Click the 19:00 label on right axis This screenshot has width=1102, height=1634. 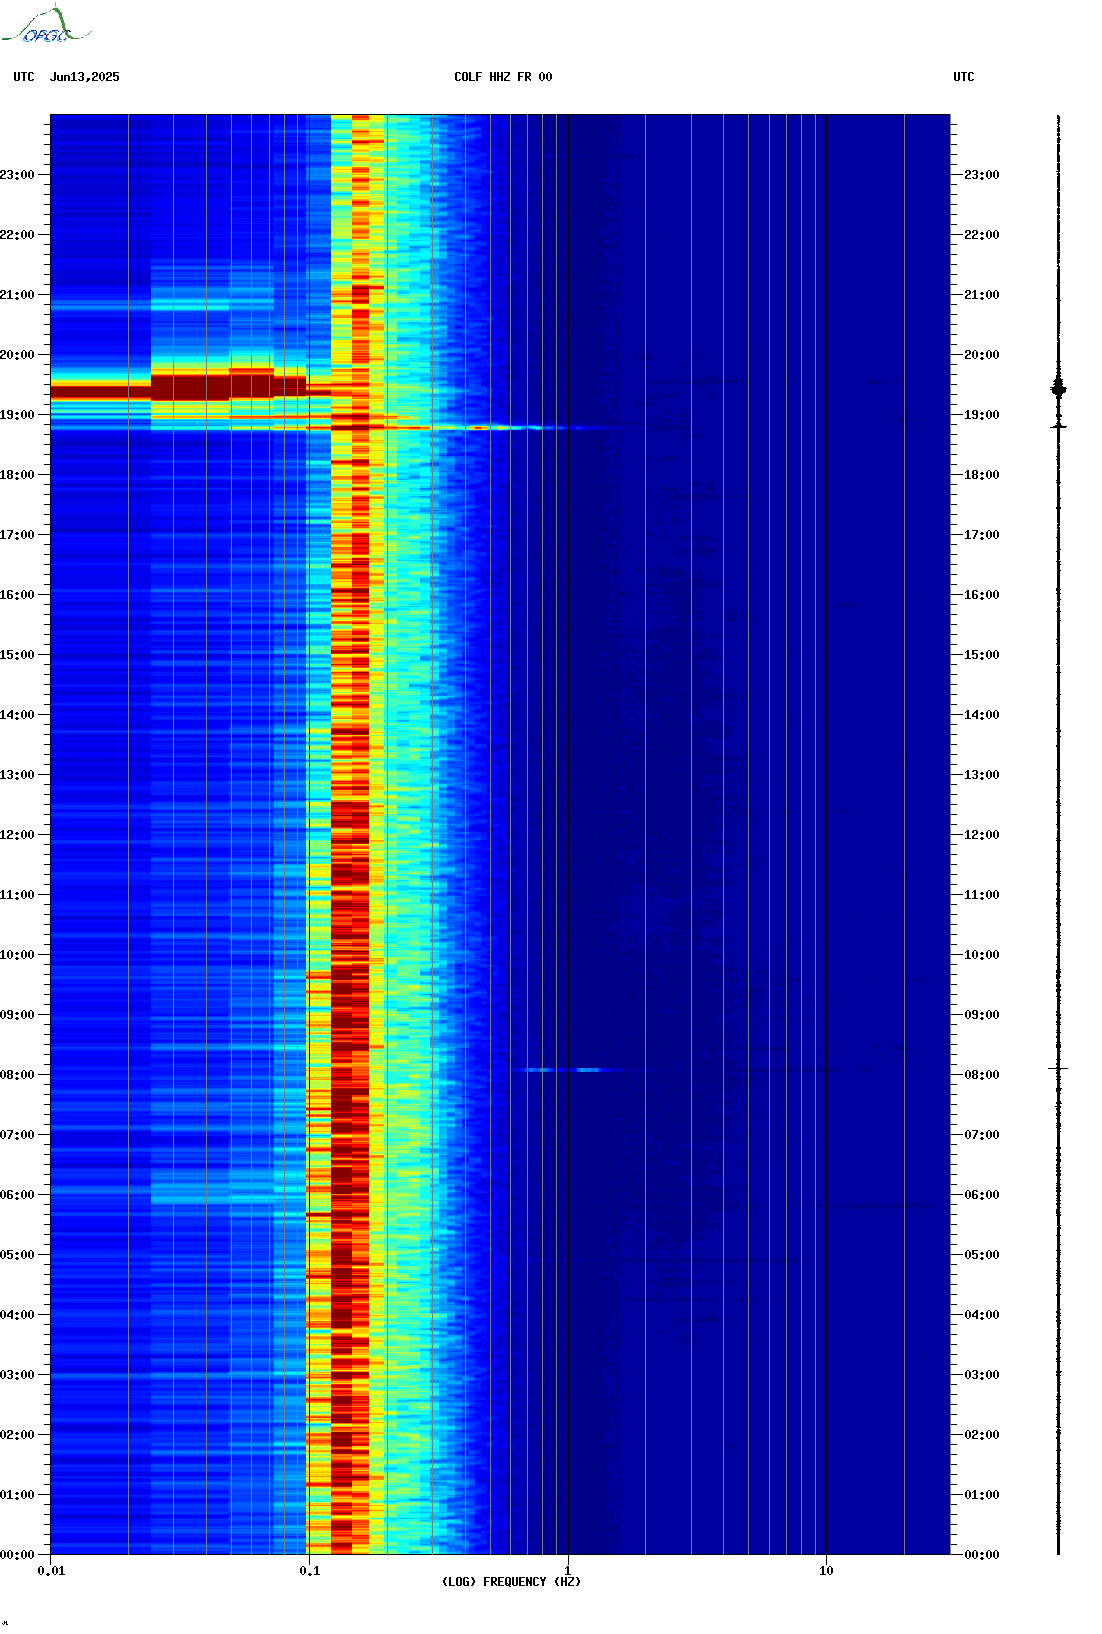click(x=982, y=415)
